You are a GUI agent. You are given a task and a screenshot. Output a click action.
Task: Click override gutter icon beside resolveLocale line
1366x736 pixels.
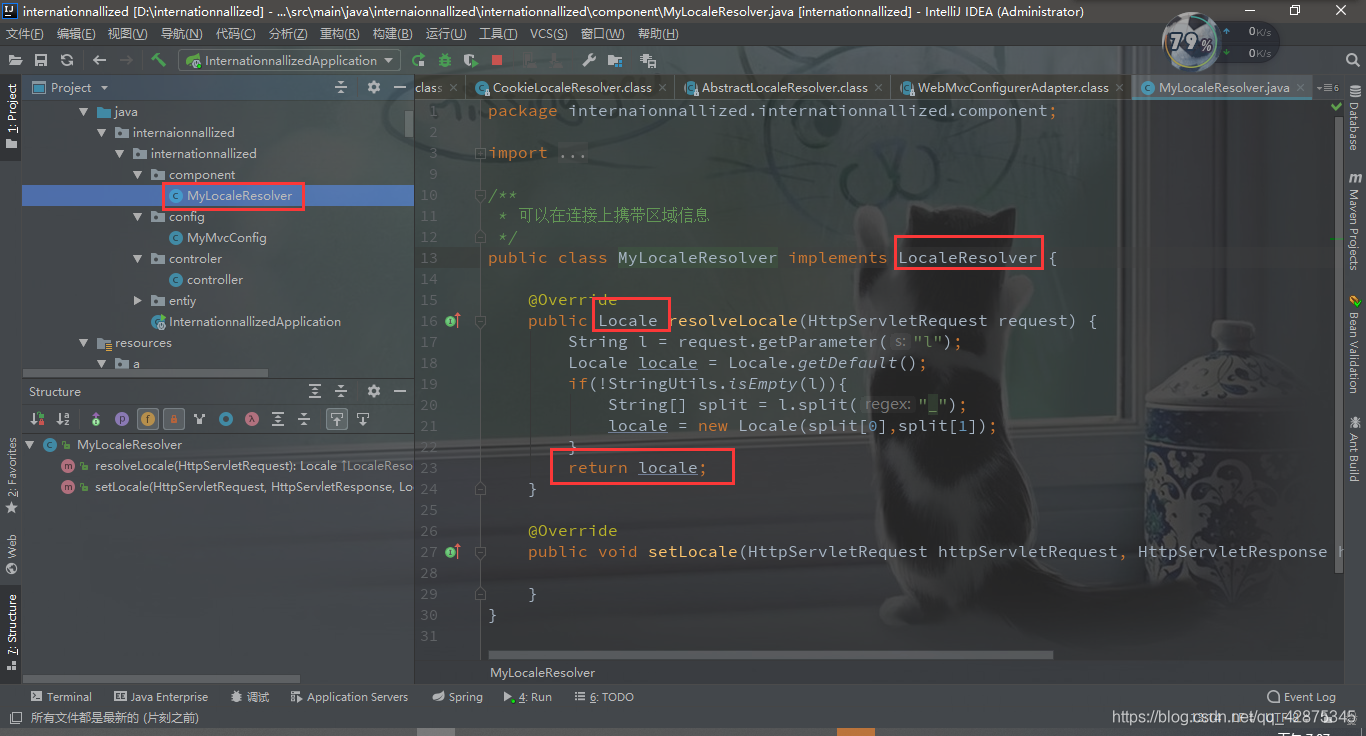(452, 321)
